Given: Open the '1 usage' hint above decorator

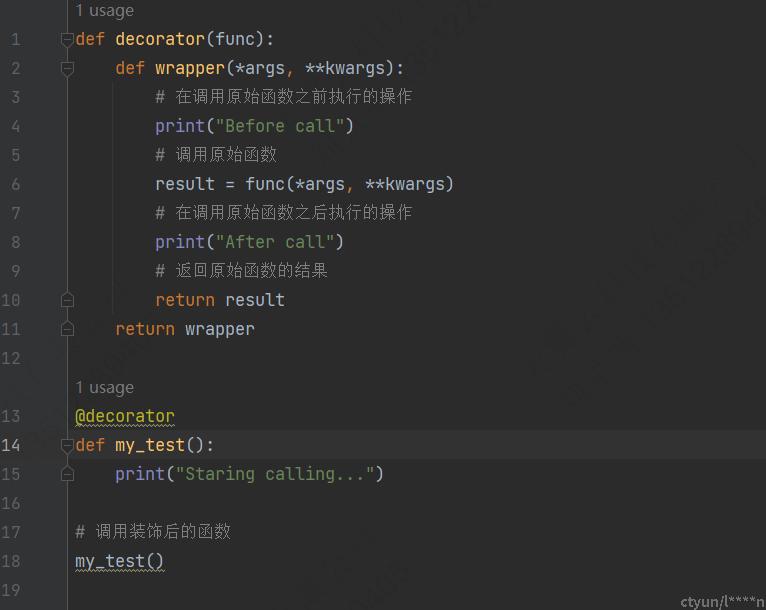Looking at the screenshot, I should 105,10.
